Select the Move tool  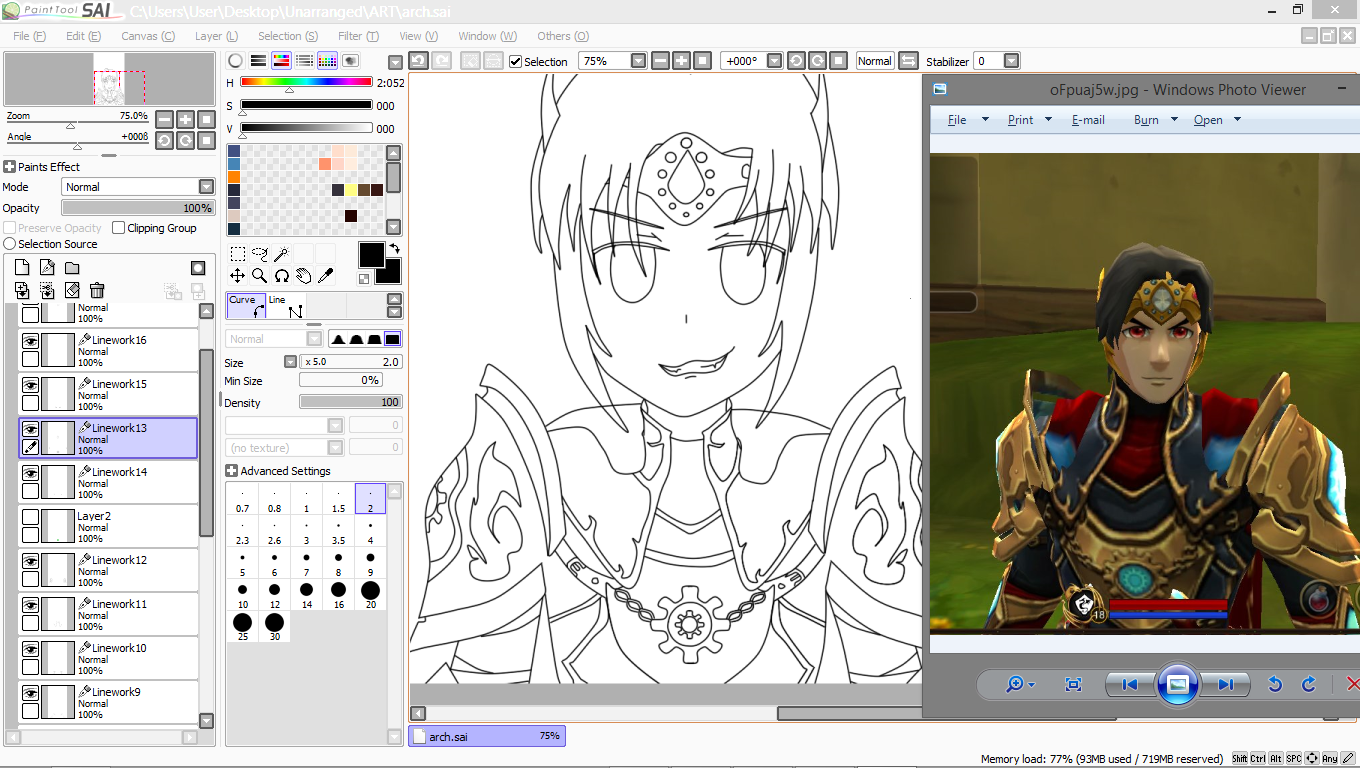click(238, 276)
